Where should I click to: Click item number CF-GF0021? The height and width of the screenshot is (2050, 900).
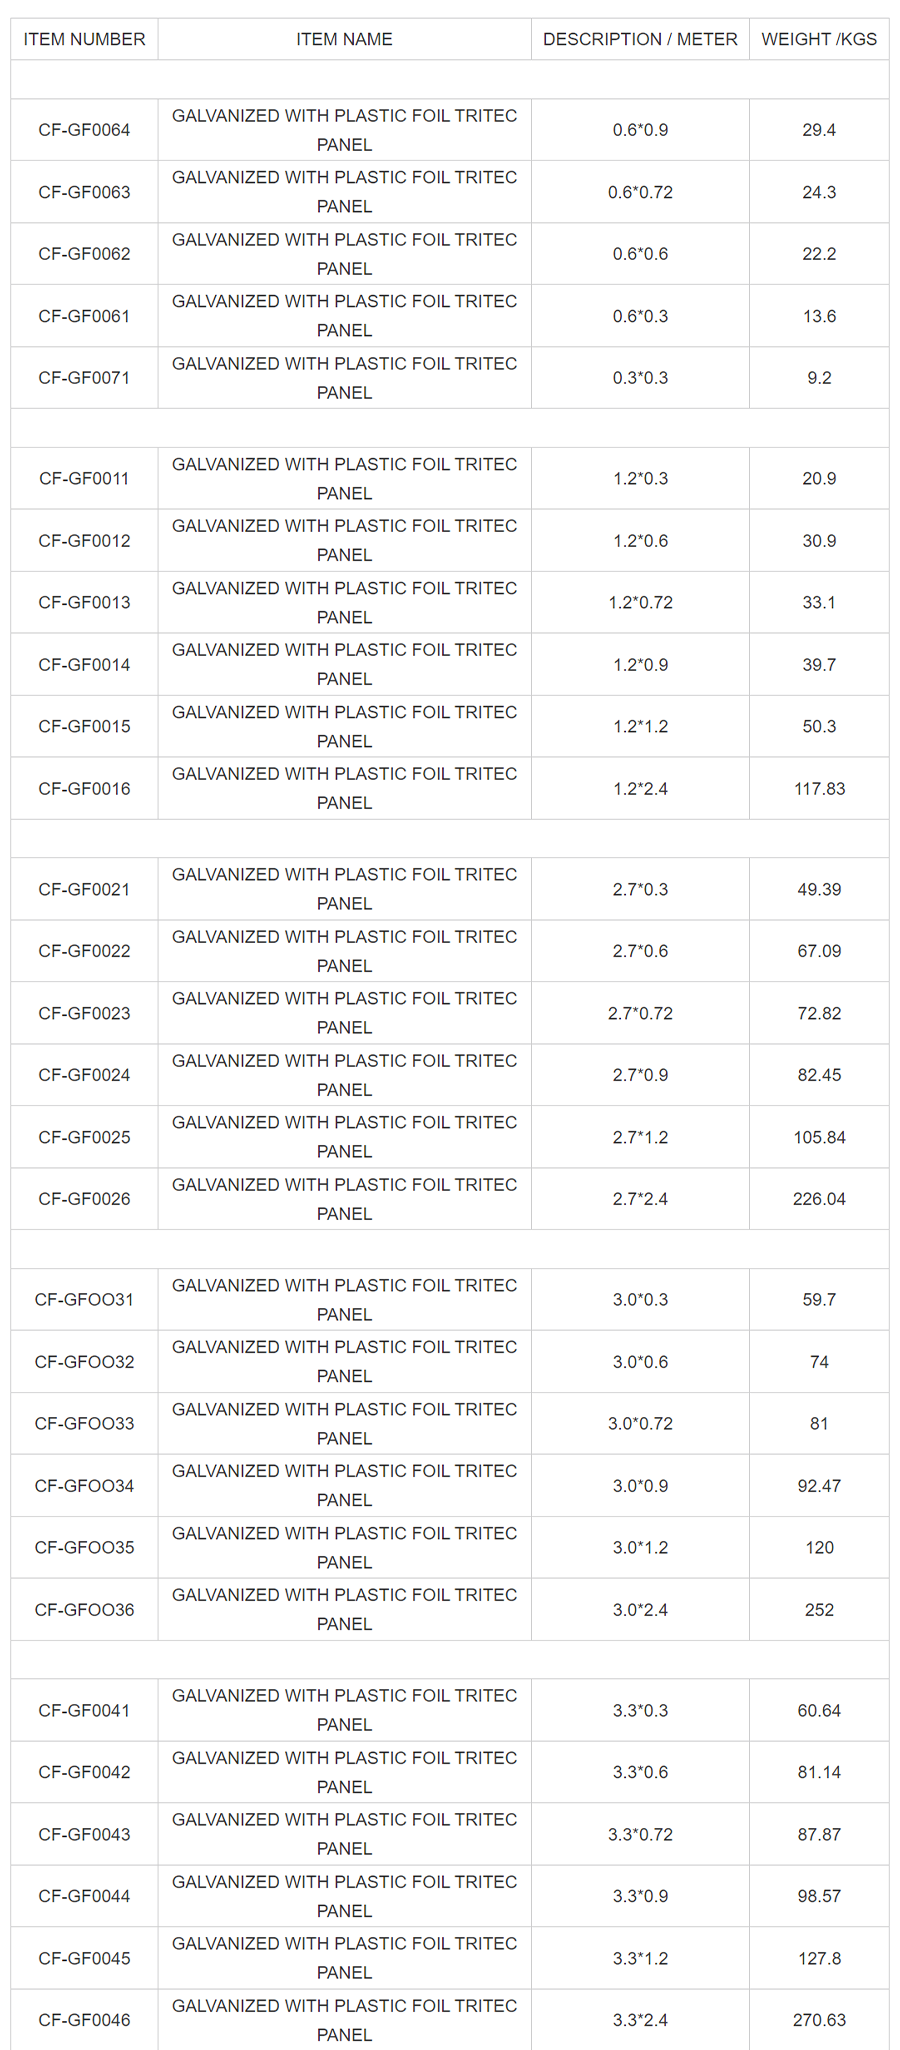tap(84, 889)
